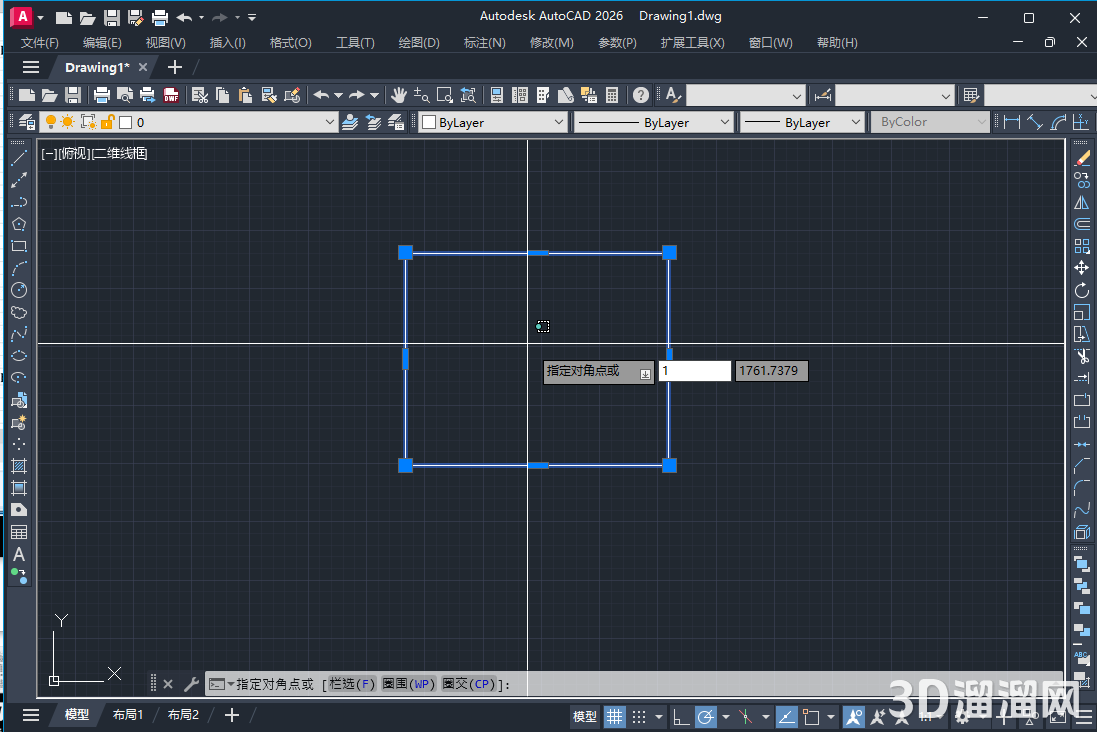Click the dynamic input coordinate field
1097x732 pixels.
[695, 371]
